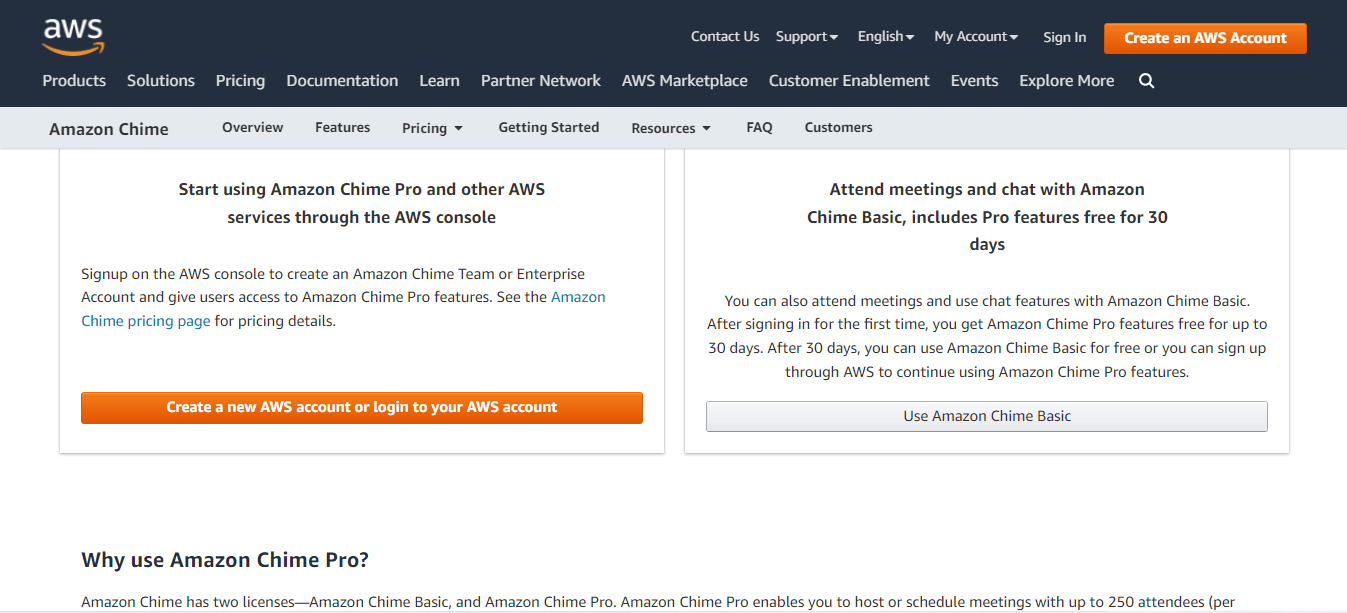Select the Getting Started tab

tap(548, 128)
